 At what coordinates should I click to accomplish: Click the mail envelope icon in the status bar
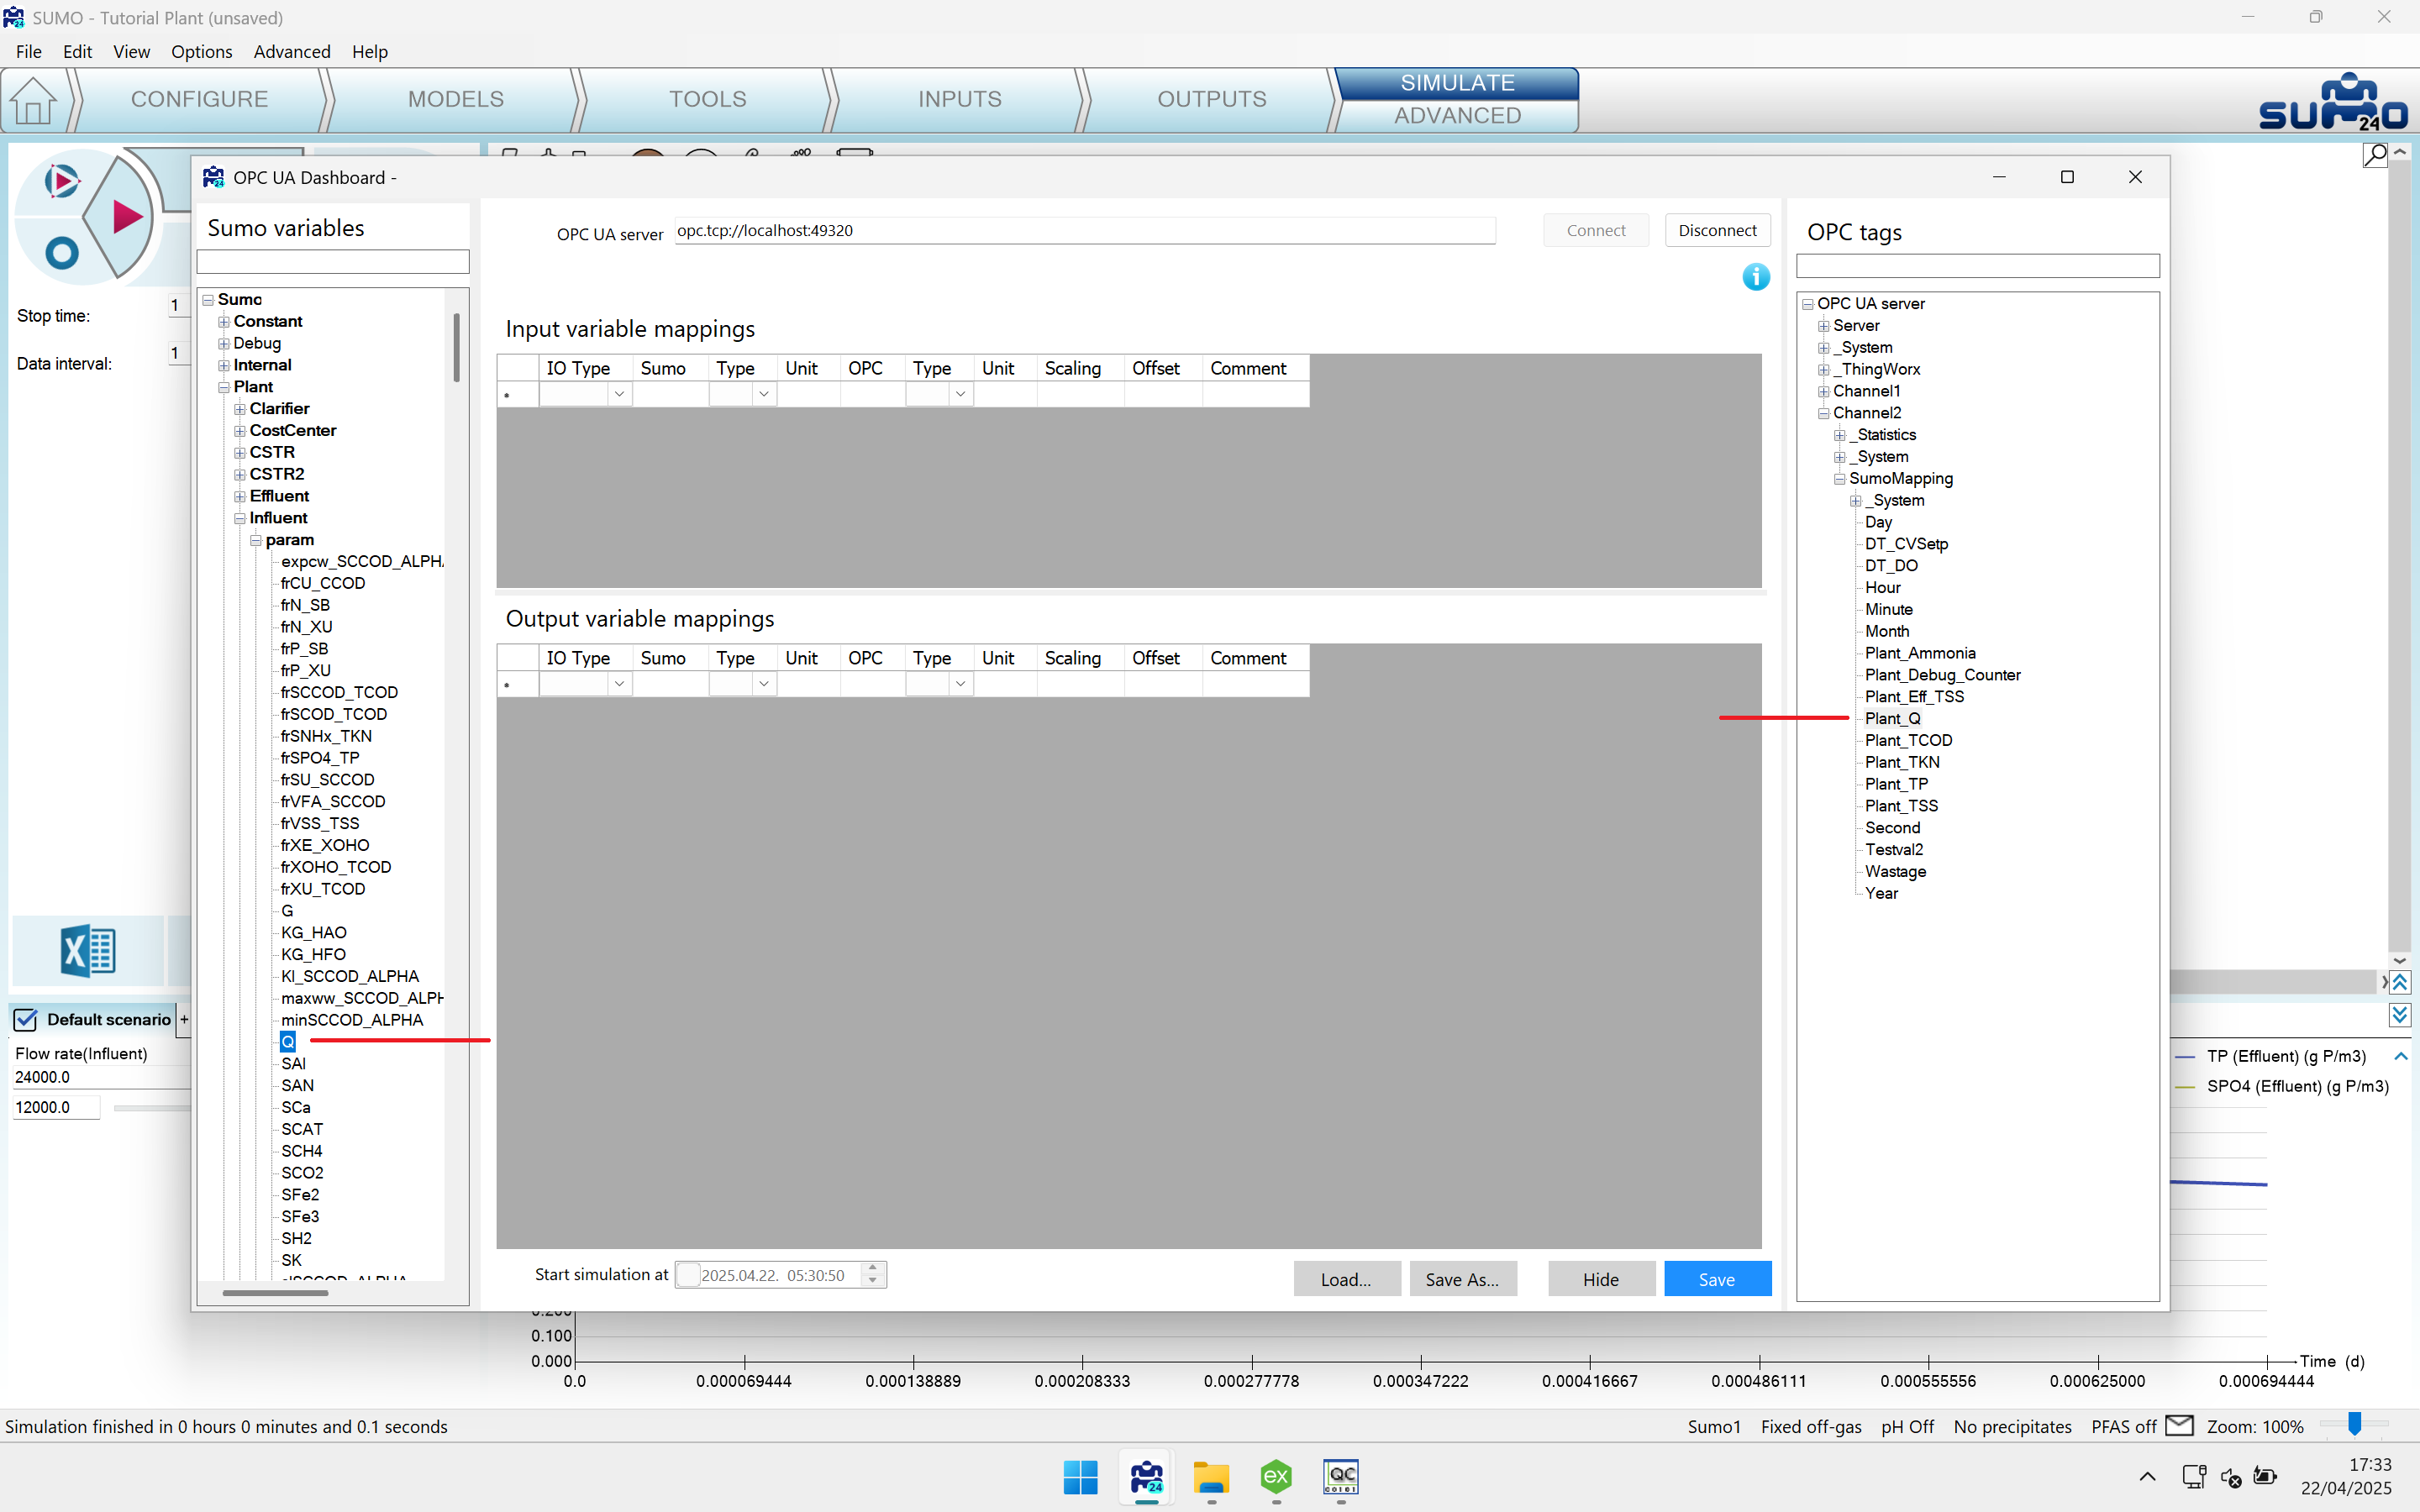(2179, 1426)
